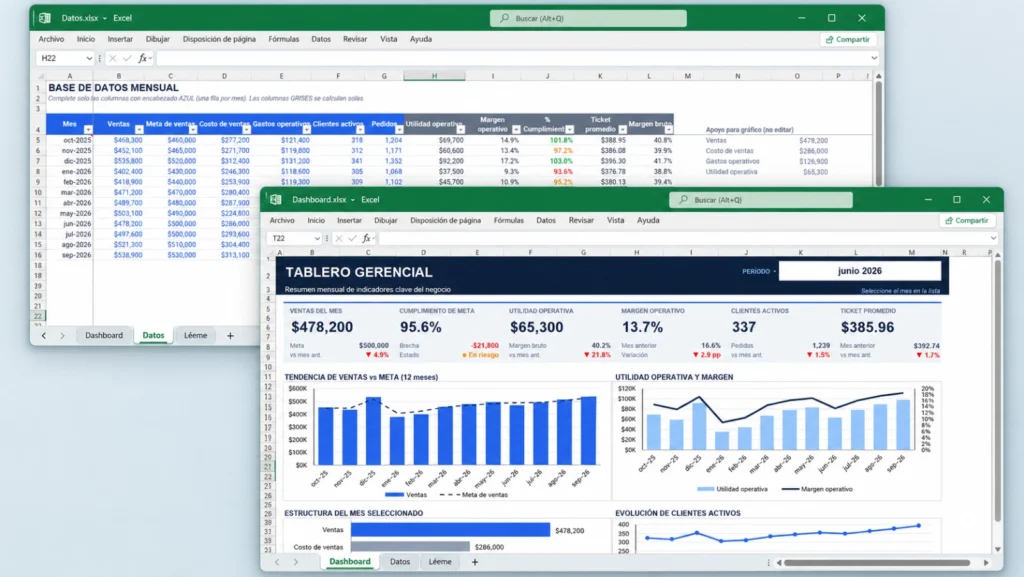Screen dimensions: 1024x577
Task: Click search magnifier icon in Dashboard.xlsx title bar
Action: tap(683, 200)
